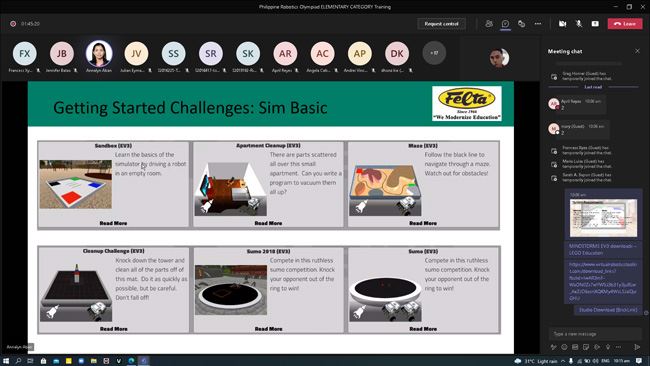Read More under Sumo 2018 (EV3)
650x366 pixels.
point(268,329)
